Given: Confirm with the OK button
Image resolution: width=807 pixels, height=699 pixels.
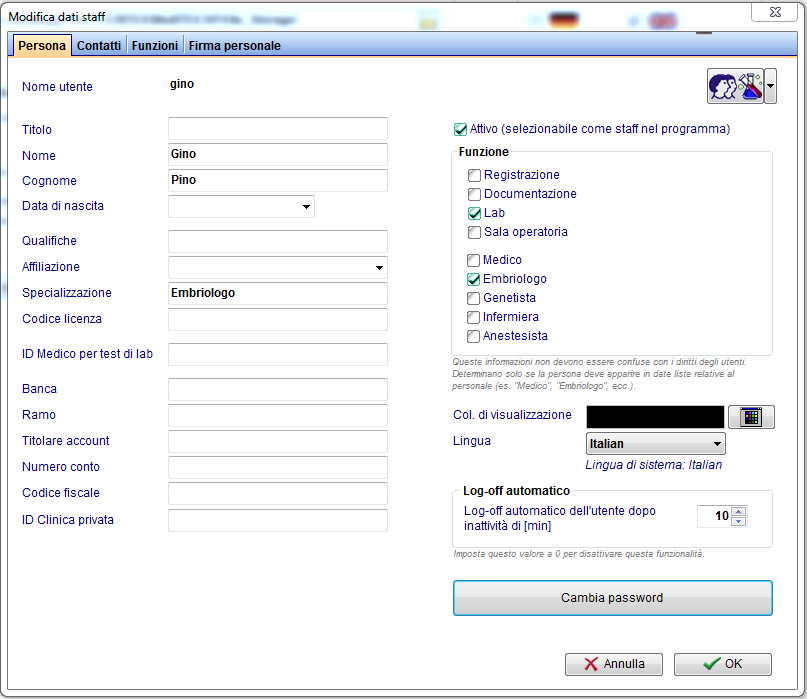Looking at the screenshot, I should [x=723, y=664].
